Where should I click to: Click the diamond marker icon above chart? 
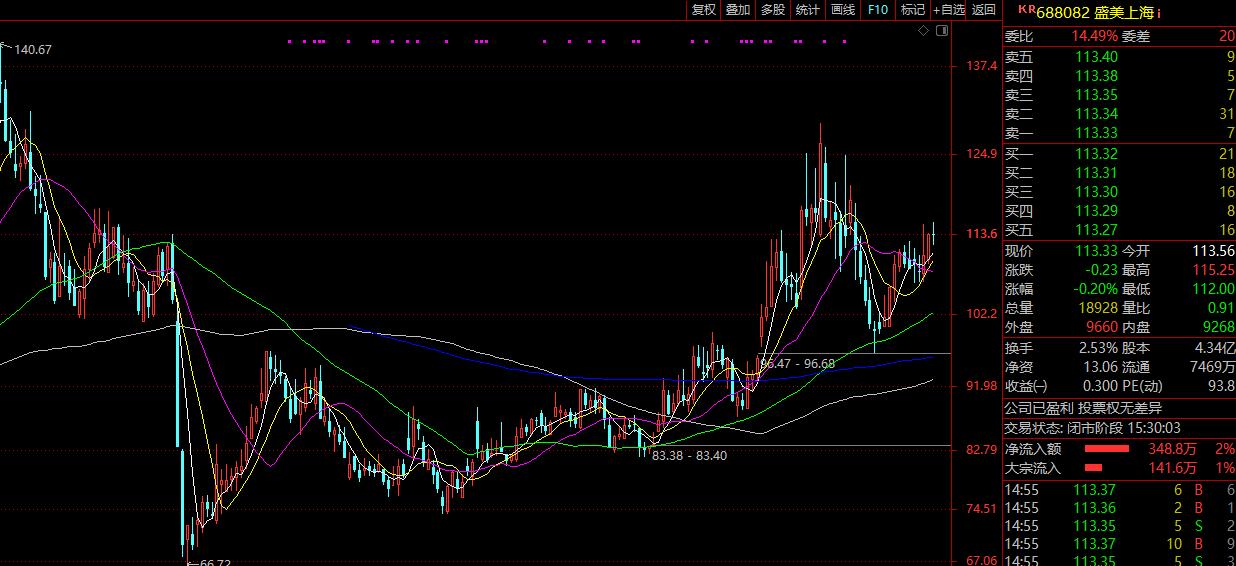tap(924, 32)
